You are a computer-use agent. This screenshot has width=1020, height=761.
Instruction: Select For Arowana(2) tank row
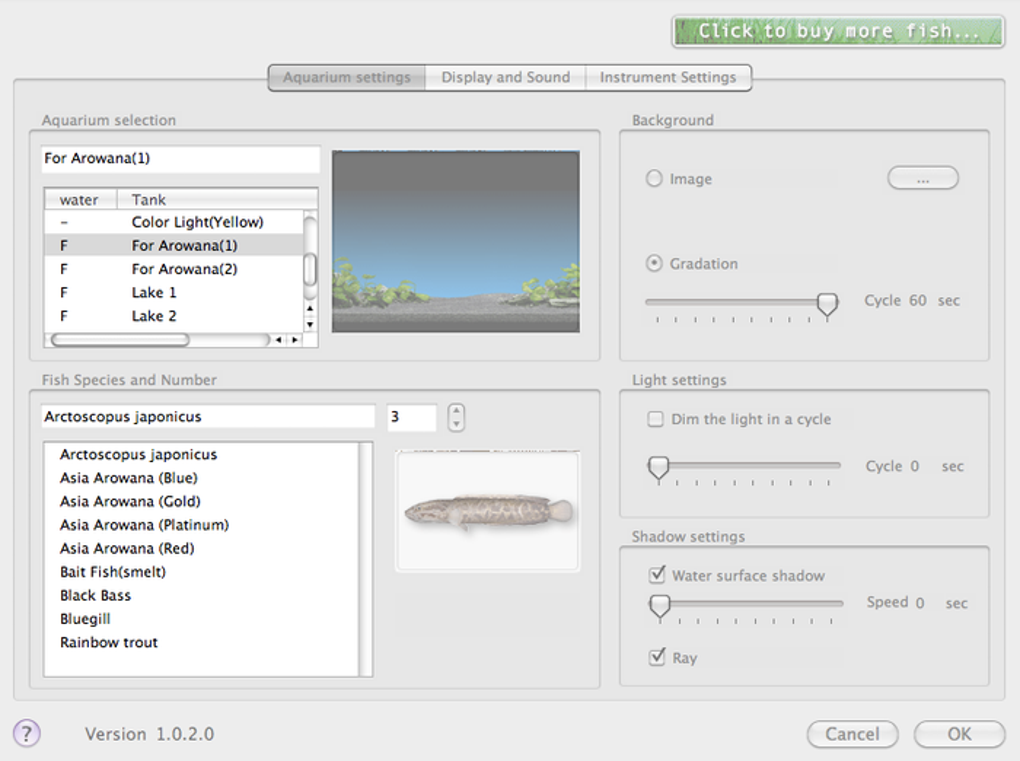pyautogui.click(x=174, y=269)
